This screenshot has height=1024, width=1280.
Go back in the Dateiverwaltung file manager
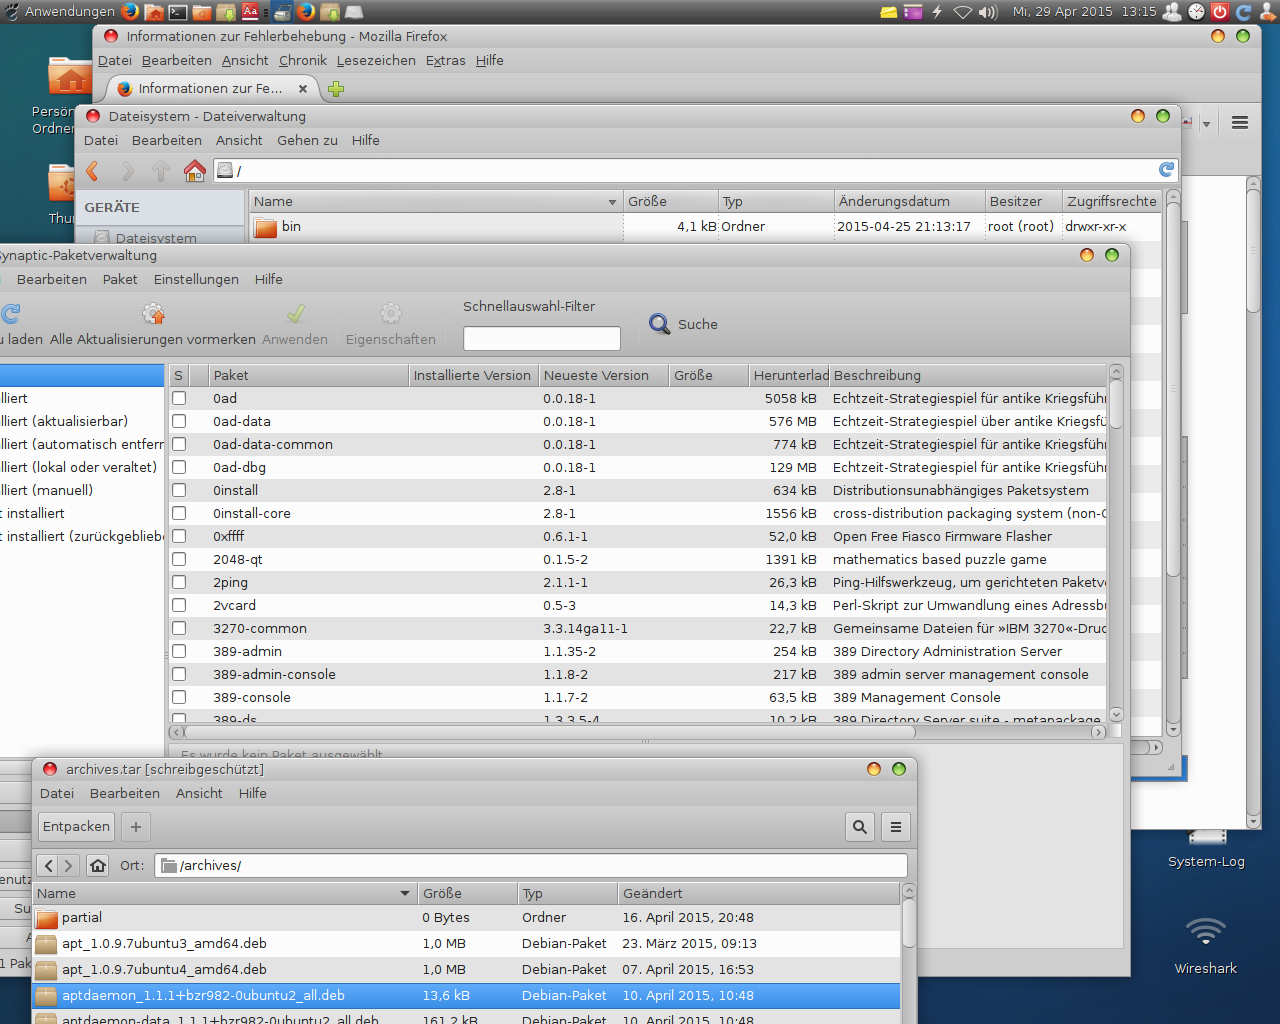pos(93,171)
